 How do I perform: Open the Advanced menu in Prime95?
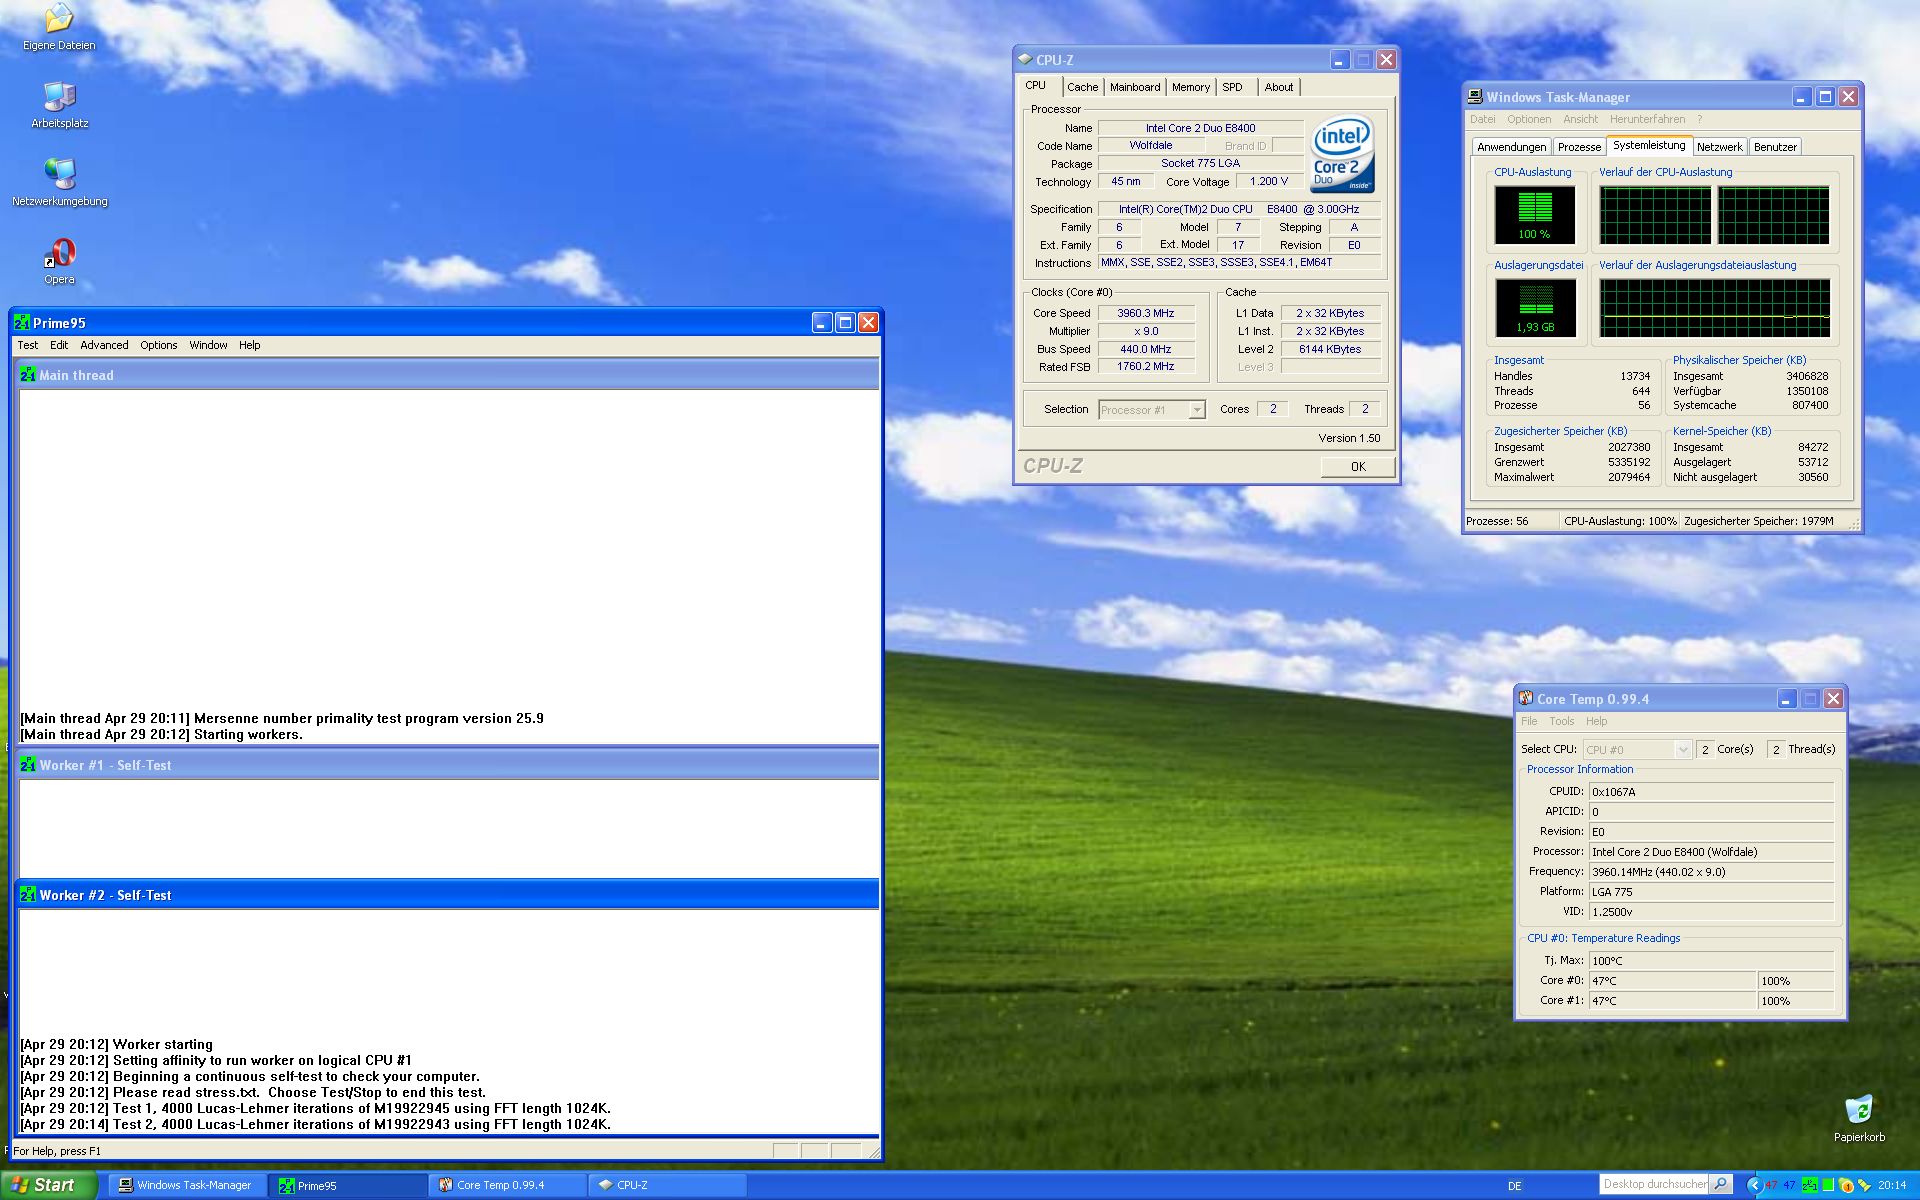[x=104, y=345]
